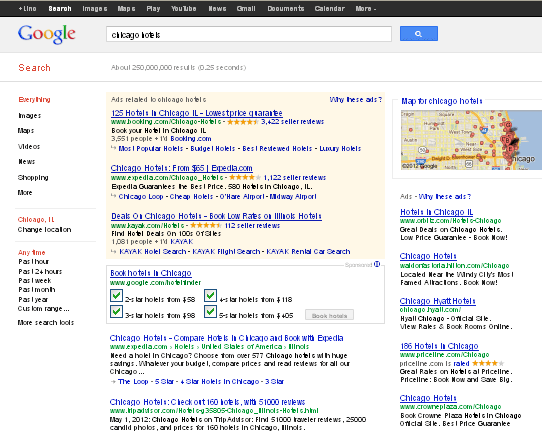Open Documents in the top bar
The image size is (542, 438).
pos(286,9)
